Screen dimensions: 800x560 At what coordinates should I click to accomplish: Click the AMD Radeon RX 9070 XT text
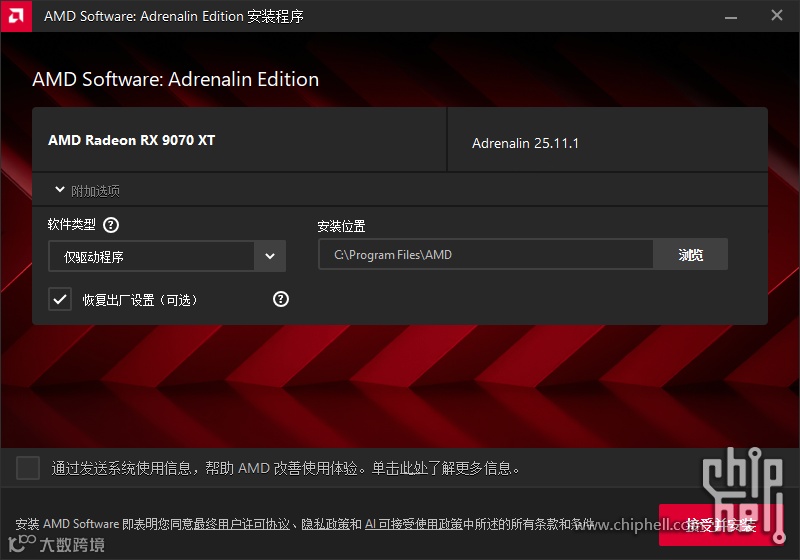coord(132,140)
